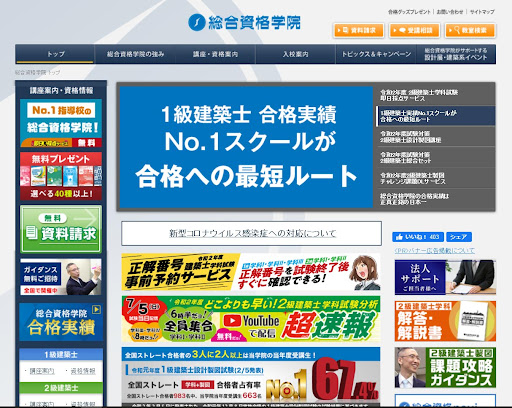Click the 全国ストレート合格者 67.4% banner
Image resolution: width=512 pixels, height=408 pixels.
tap(251, 377)
